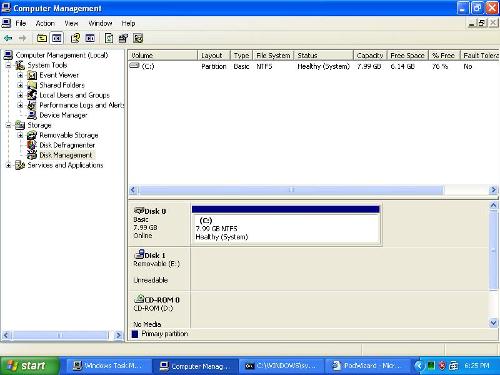The width and height of the screenshot is (500, 375).
Task: Click the Capacity column header
Action: [x=370, y=55]
